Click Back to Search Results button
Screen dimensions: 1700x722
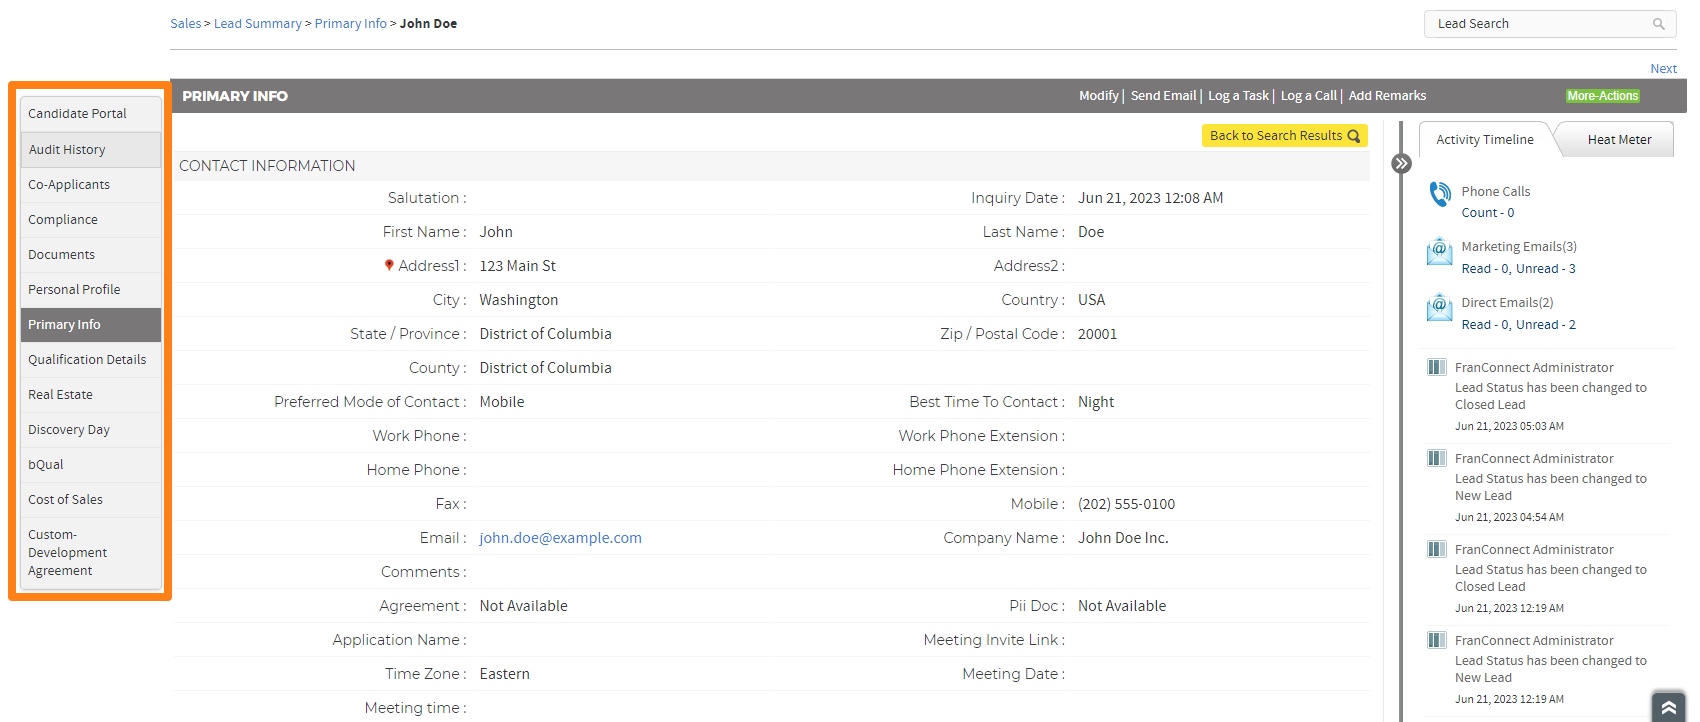pyautogui.click(x=1284, y=136)
